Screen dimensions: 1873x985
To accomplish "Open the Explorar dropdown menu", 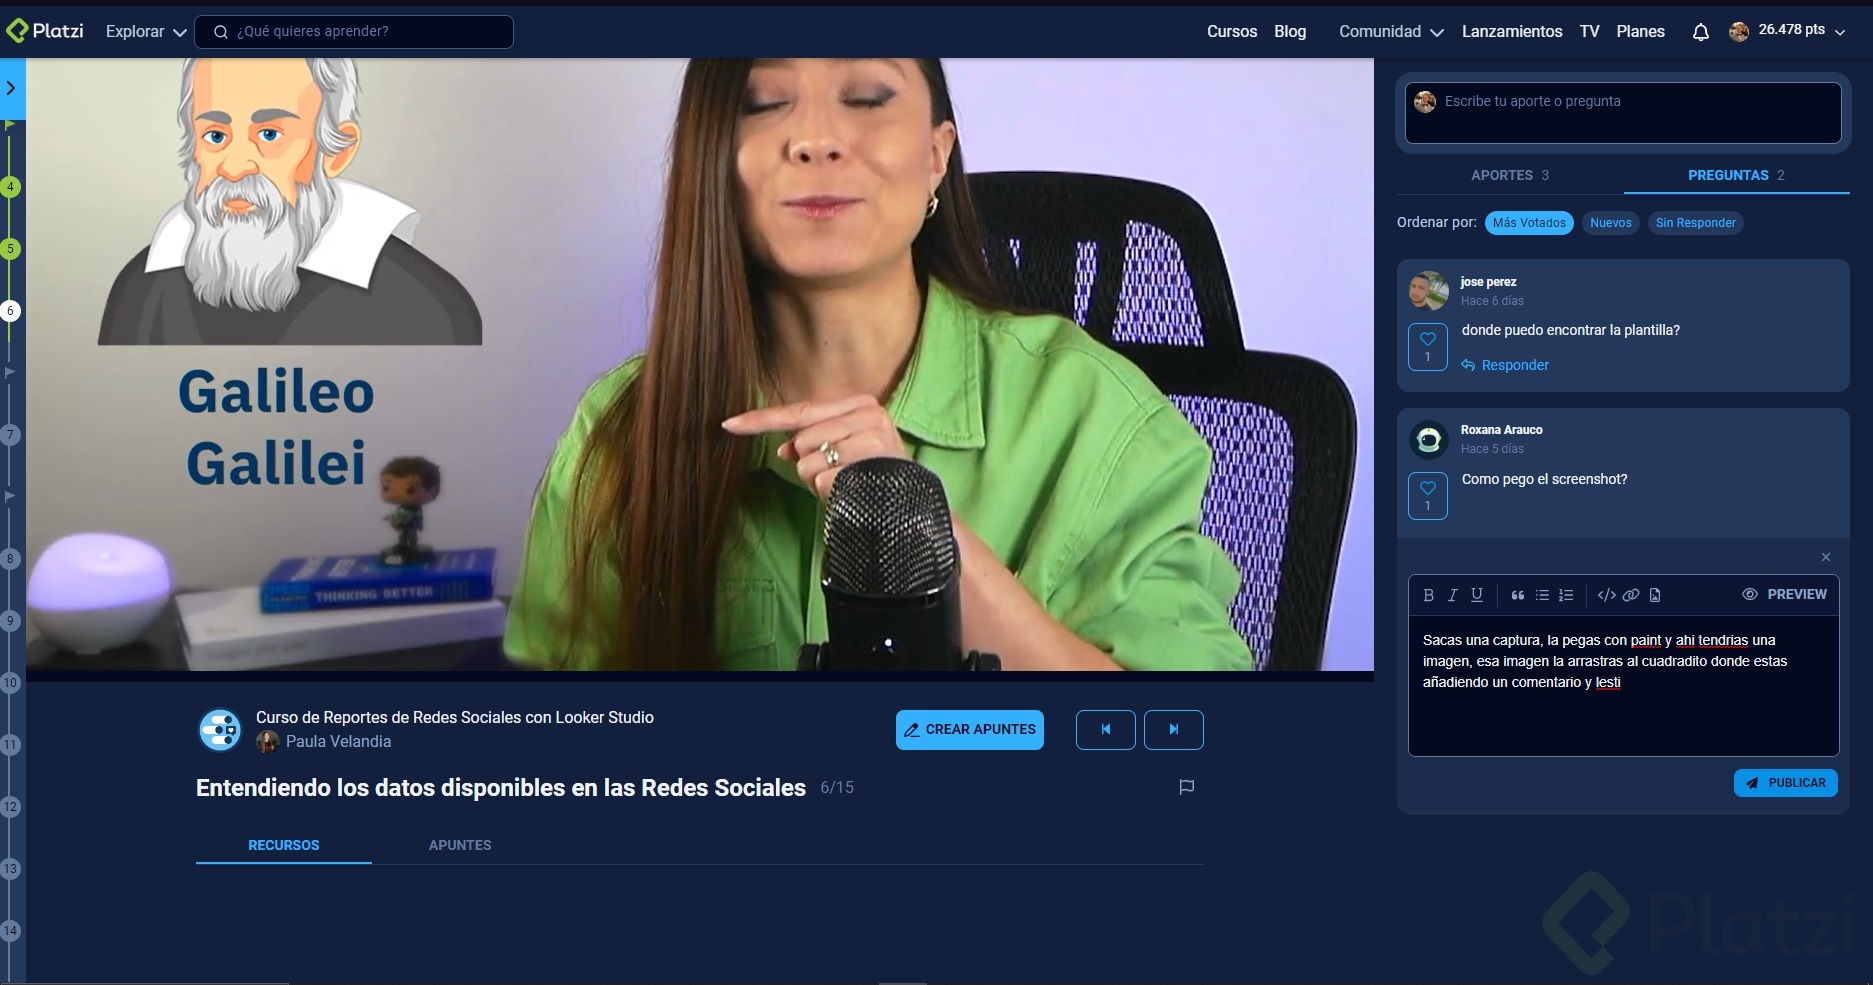I will tap(143, 31).
